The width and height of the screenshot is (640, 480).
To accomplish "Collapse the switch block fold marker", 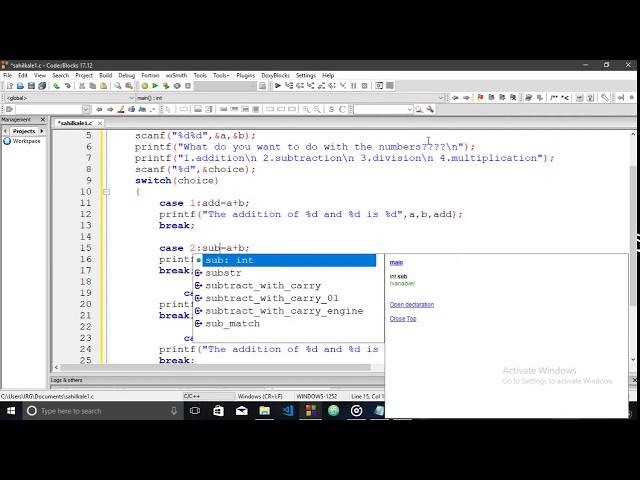I will (107, 192).
